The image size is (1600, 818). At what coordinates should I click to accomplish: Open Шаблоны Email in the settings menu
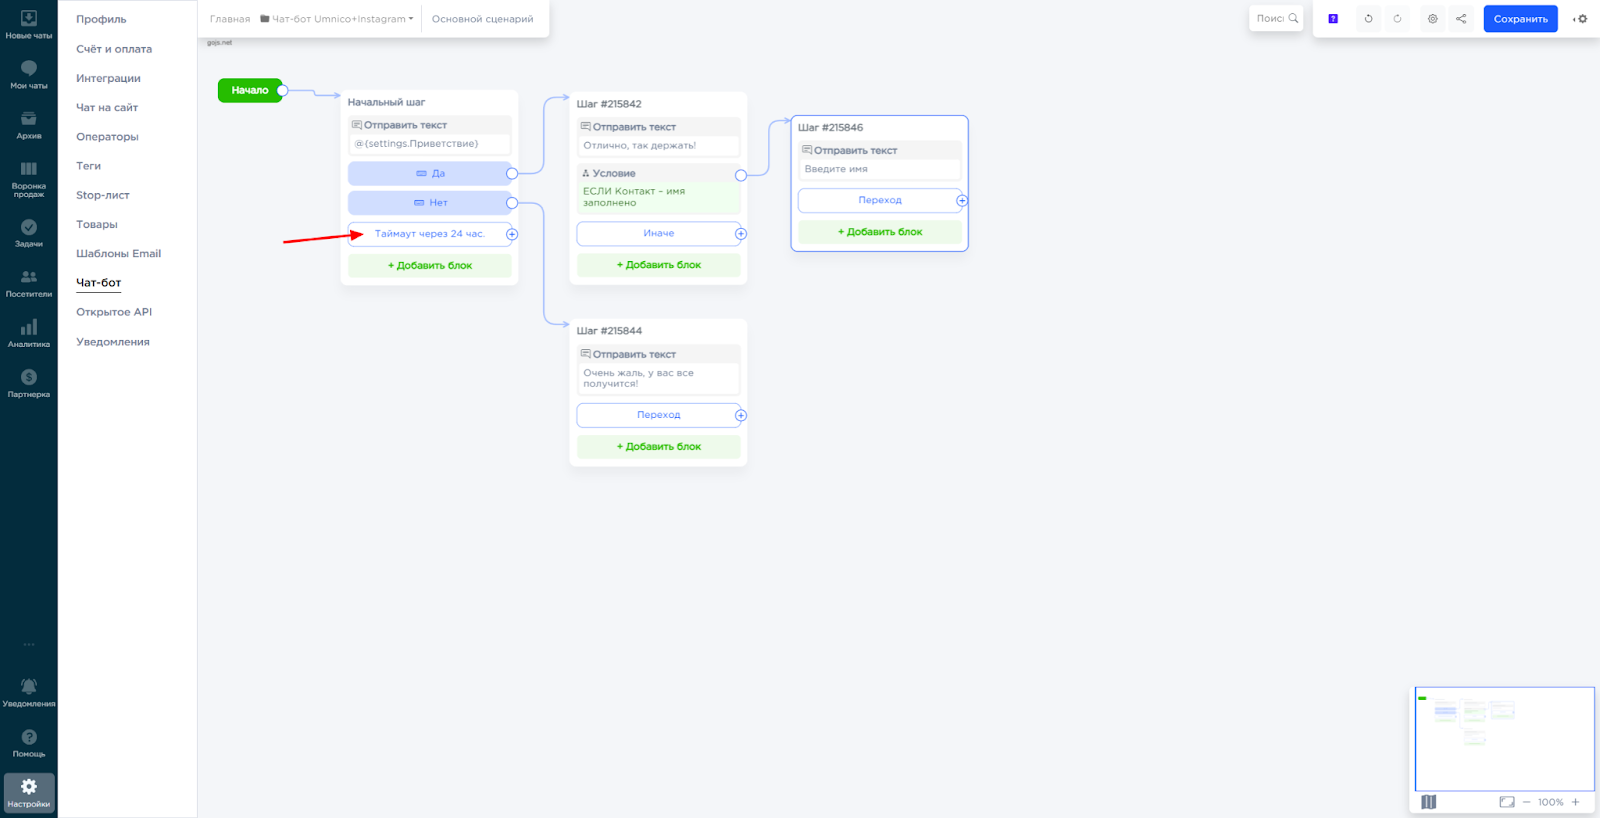coord(118,254)
